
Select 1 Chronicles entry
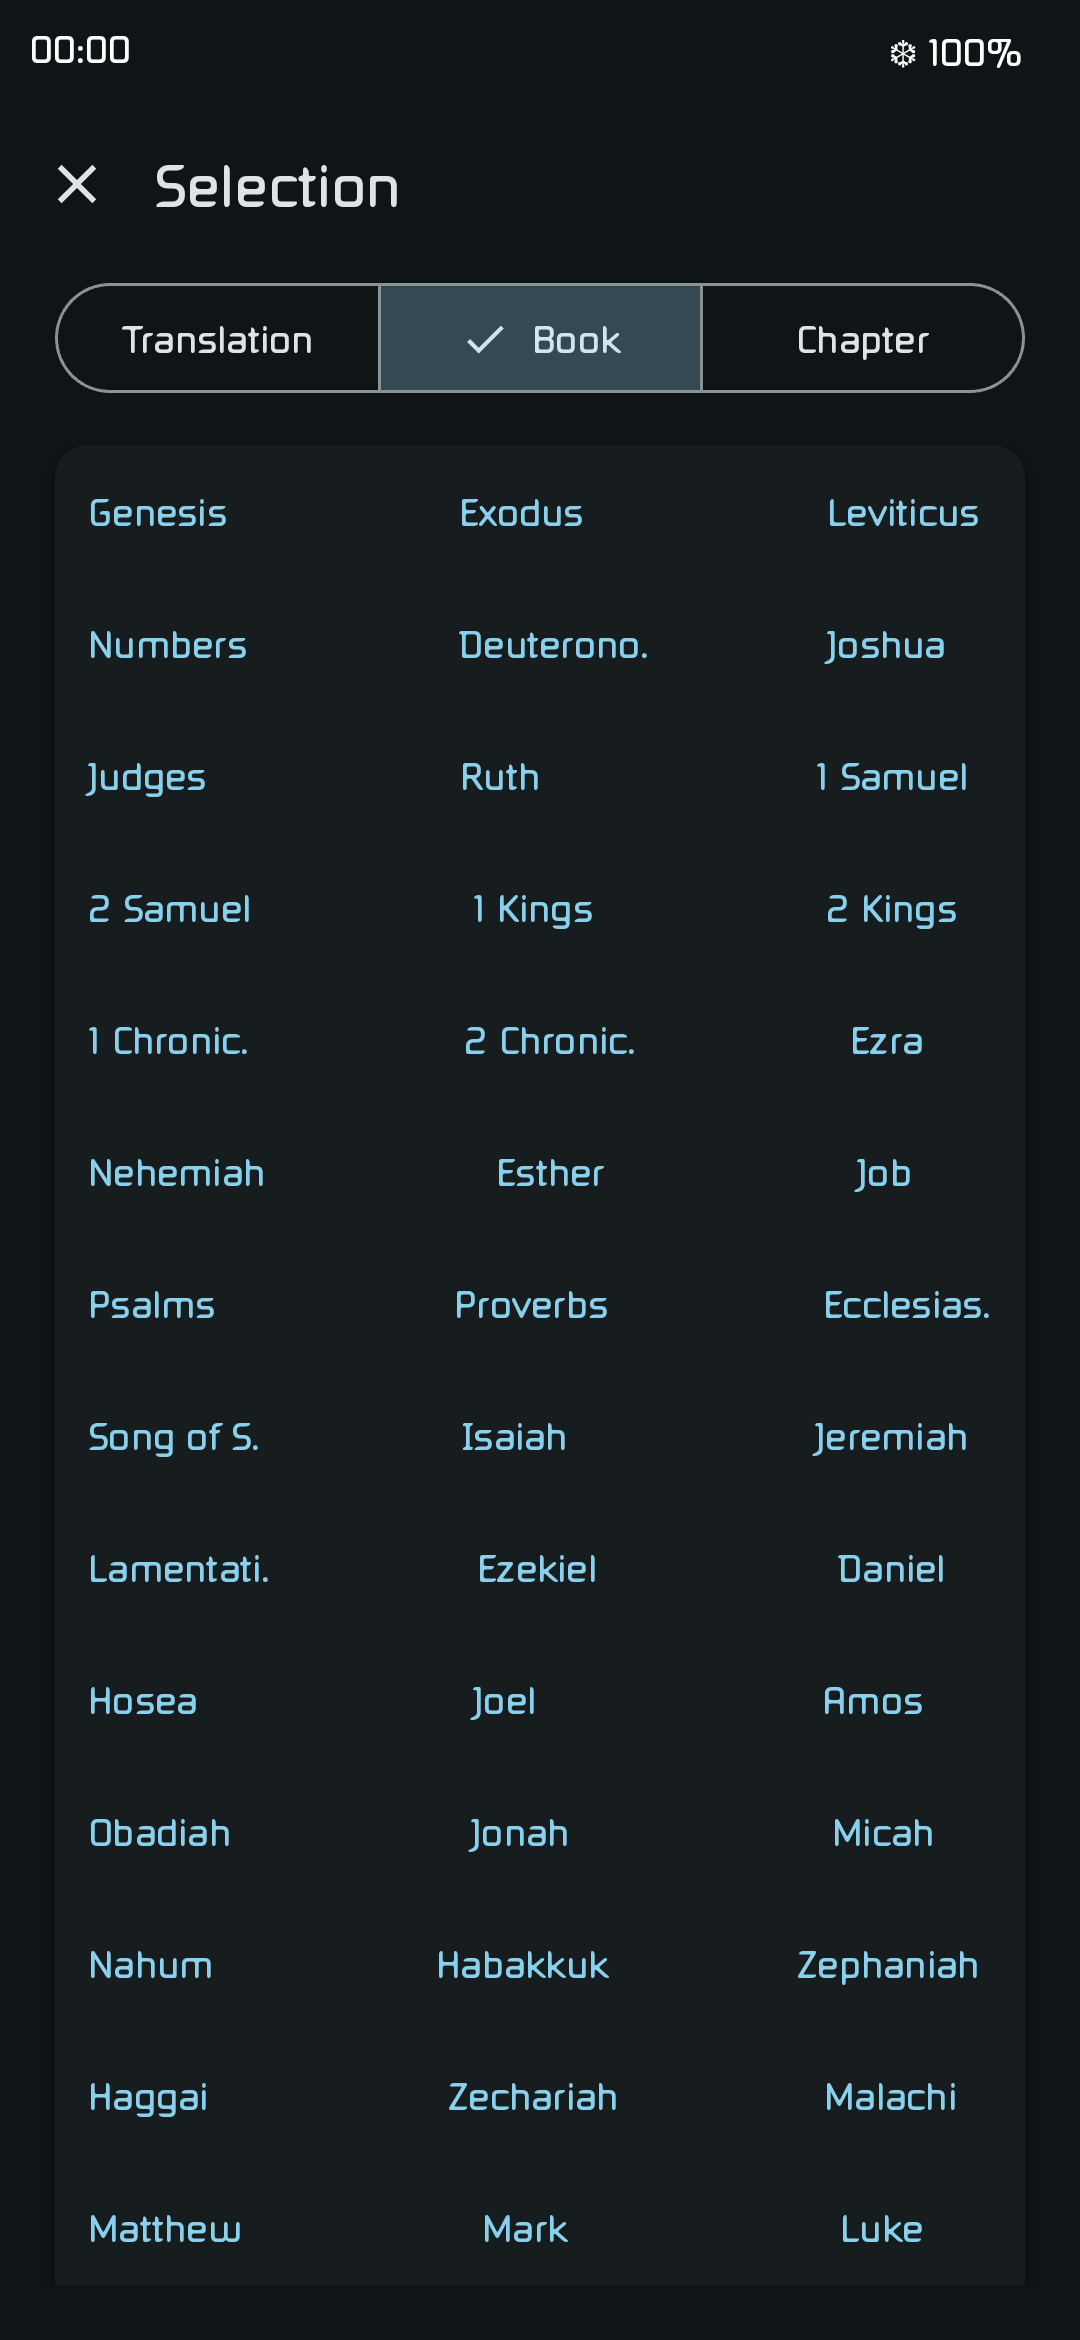[x=168, y=1041]
